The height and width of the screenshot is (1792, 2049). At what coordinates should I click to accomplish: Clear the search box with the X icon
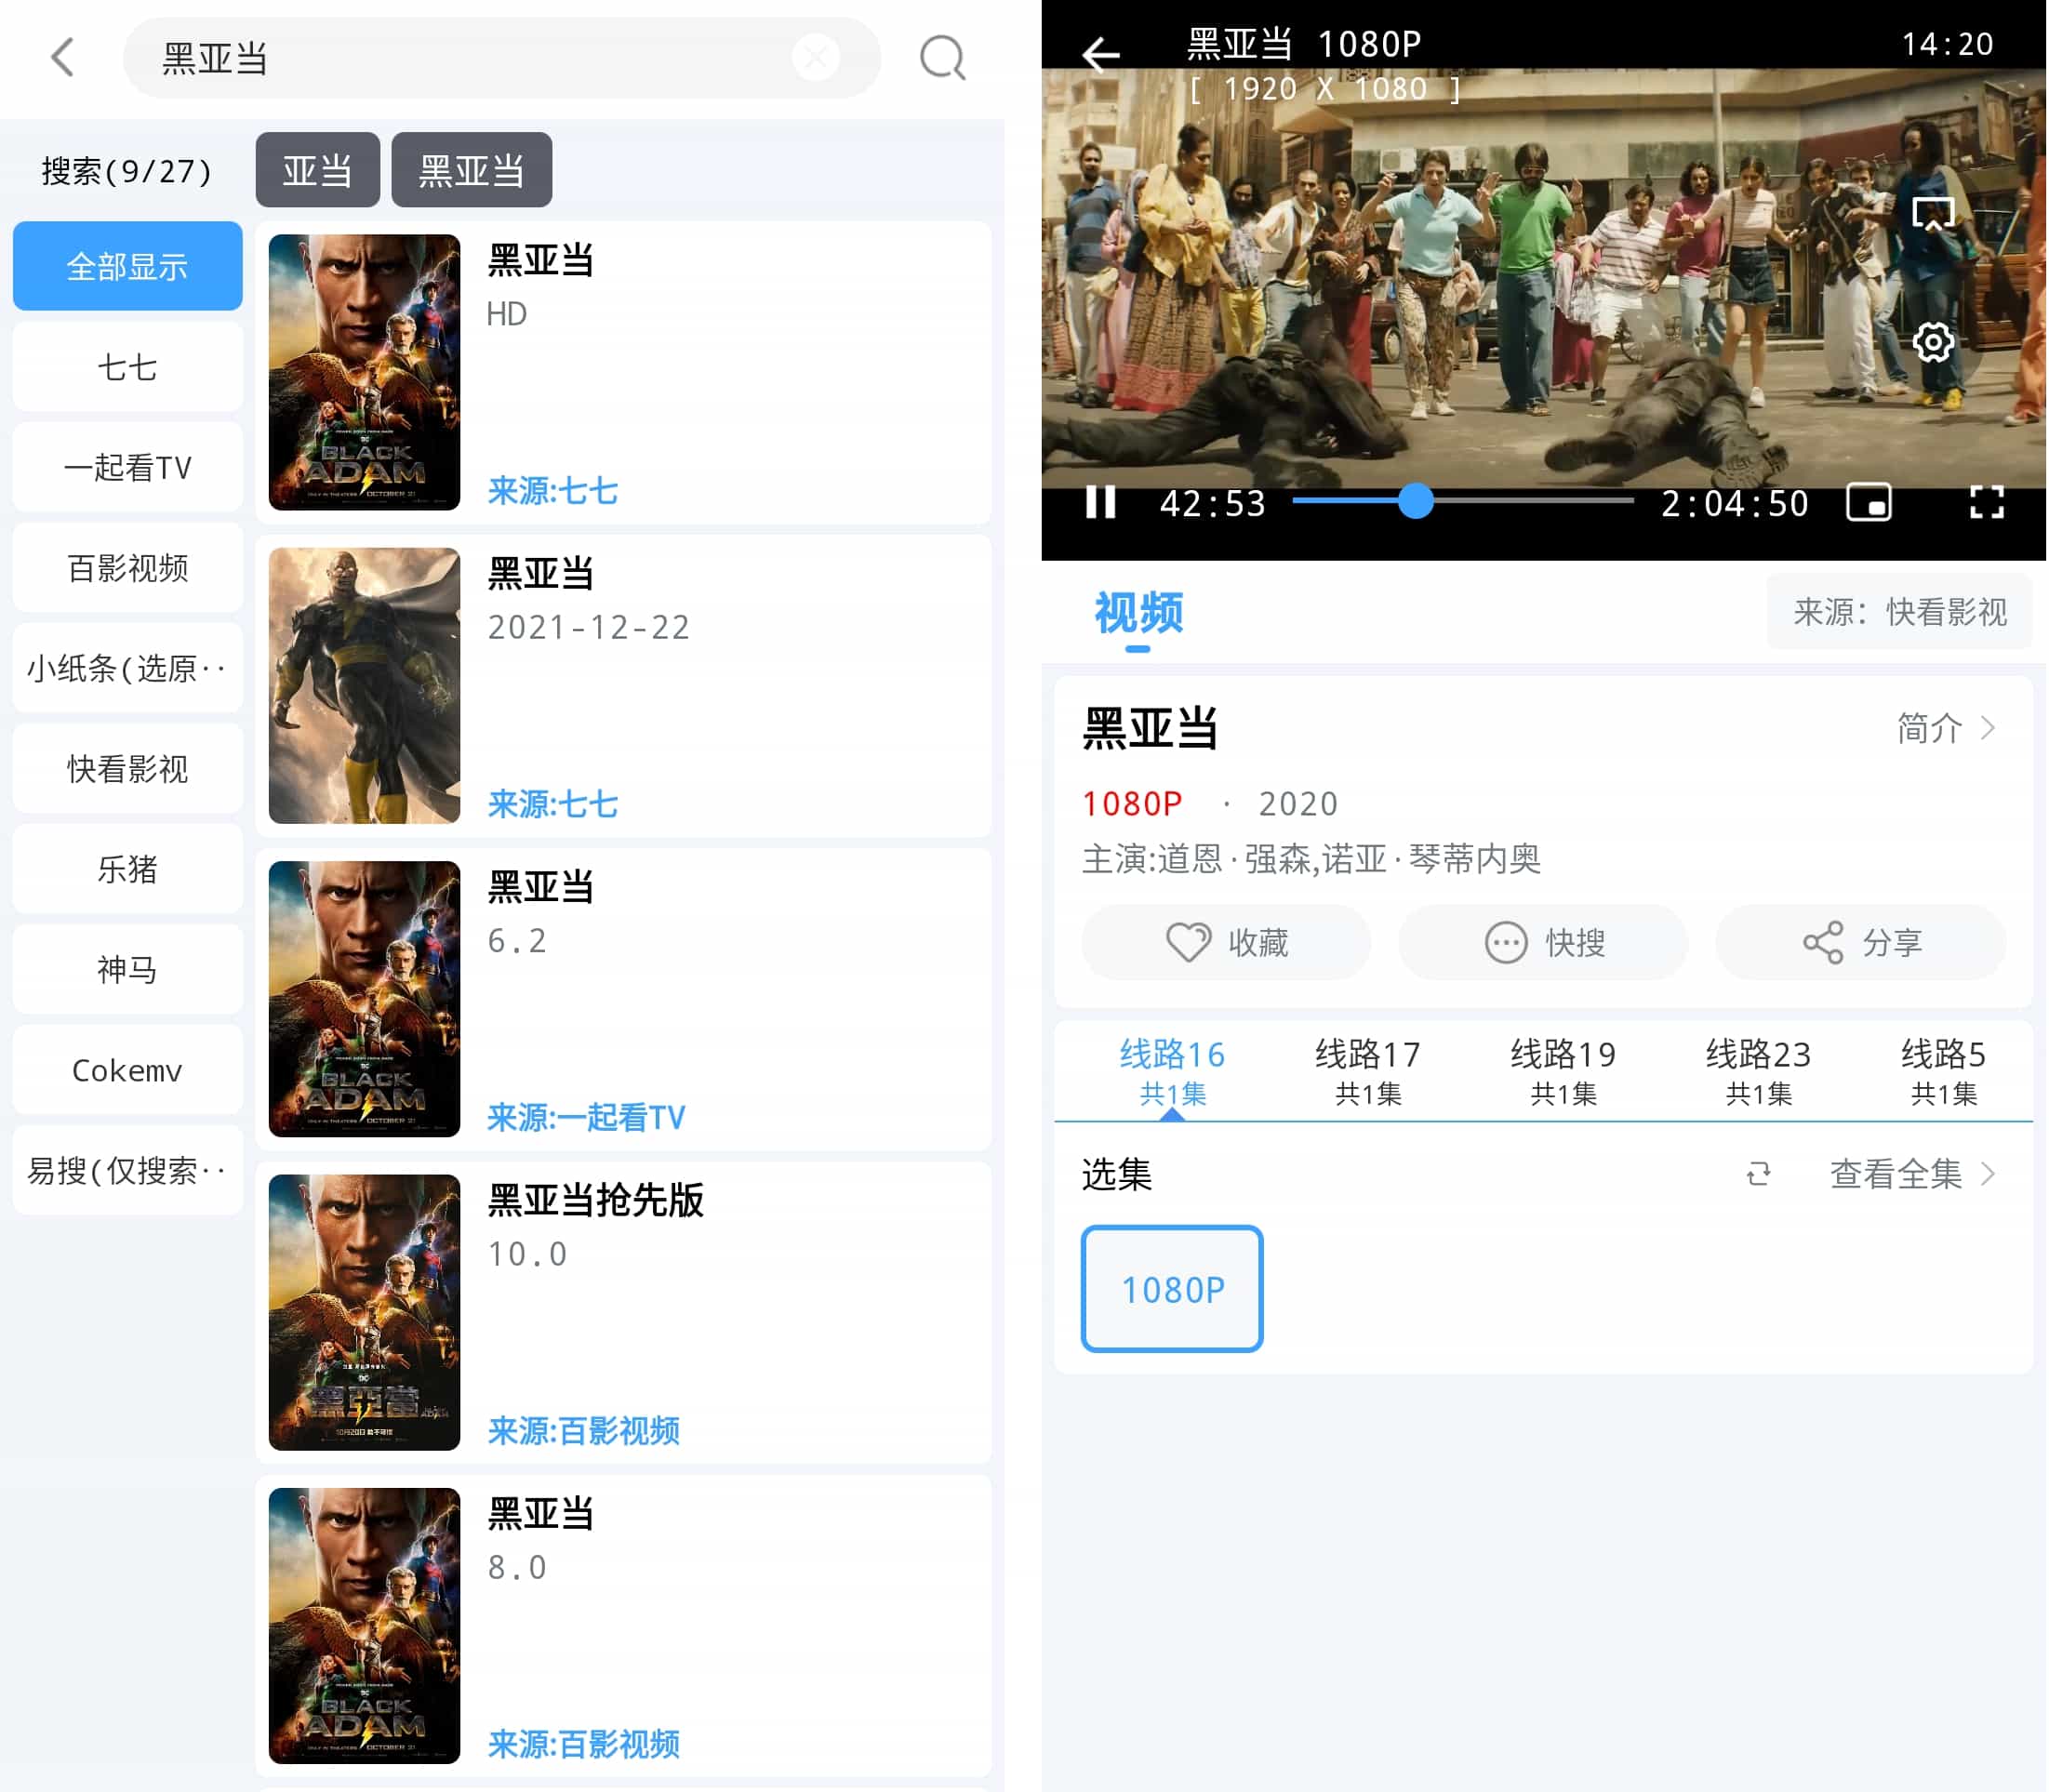[x=816, y=57]
